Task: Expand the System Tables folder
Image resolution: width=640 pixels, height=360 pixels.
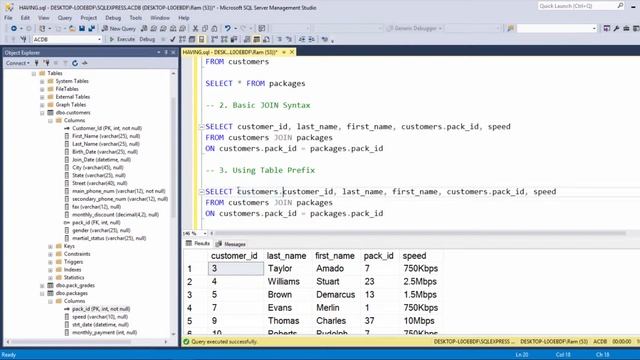Action: click(x=42, y=81)
